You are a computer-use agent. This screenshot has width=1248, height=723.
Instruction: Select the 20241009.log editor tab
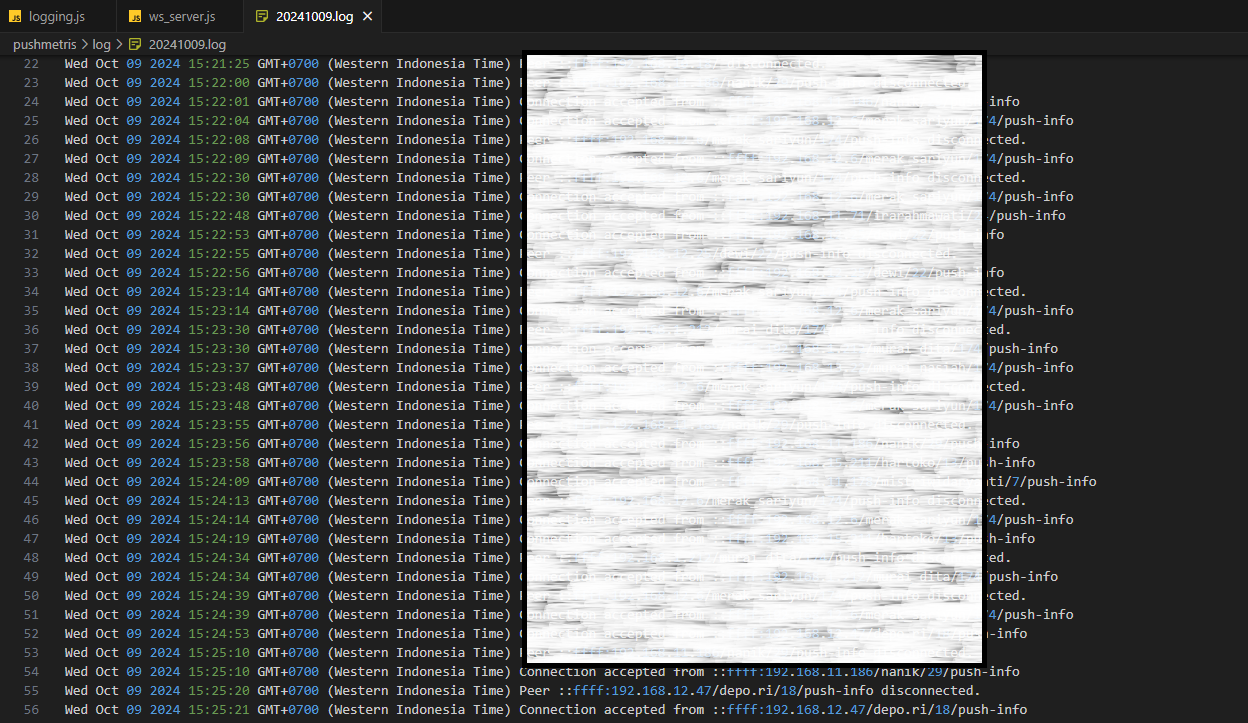pyautogui.click(x=313, y=16)
